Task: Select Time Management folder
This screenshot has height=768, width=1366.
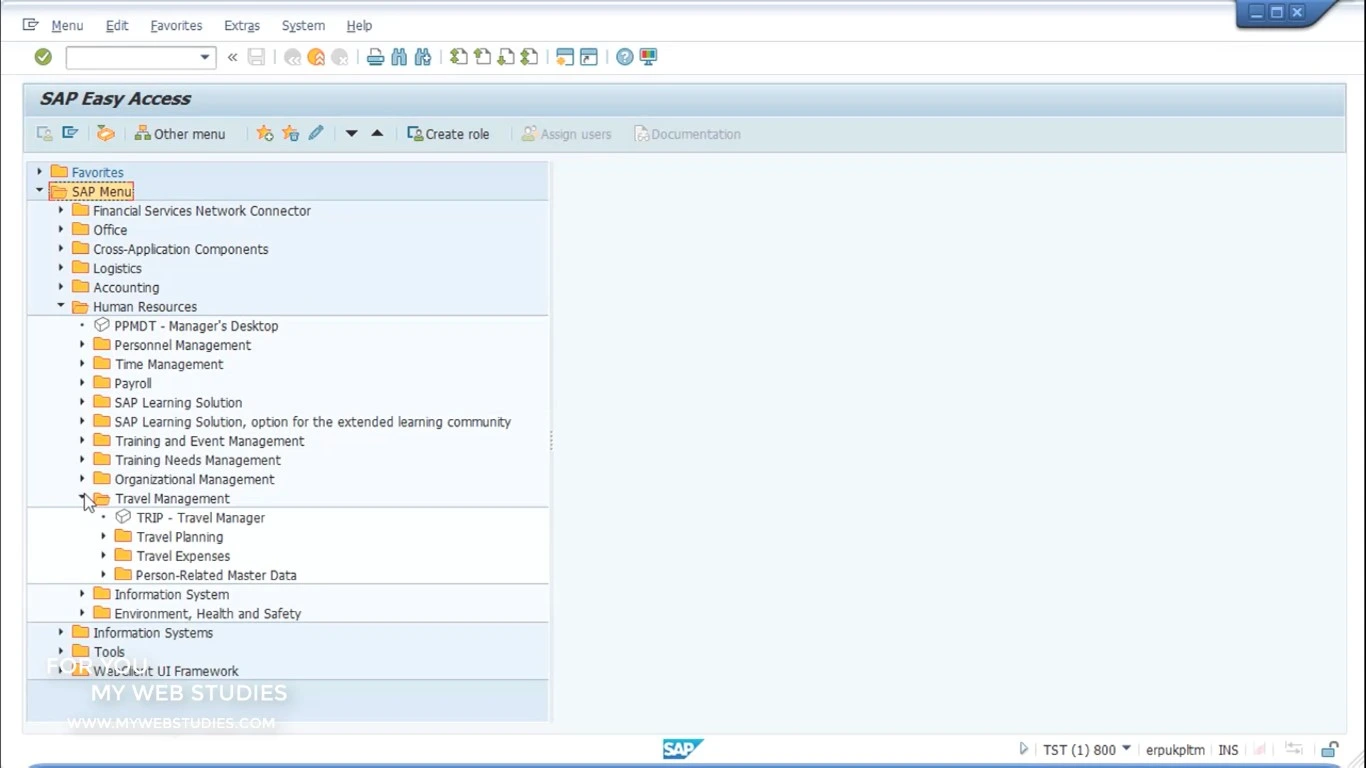Action: pos(169,364)
